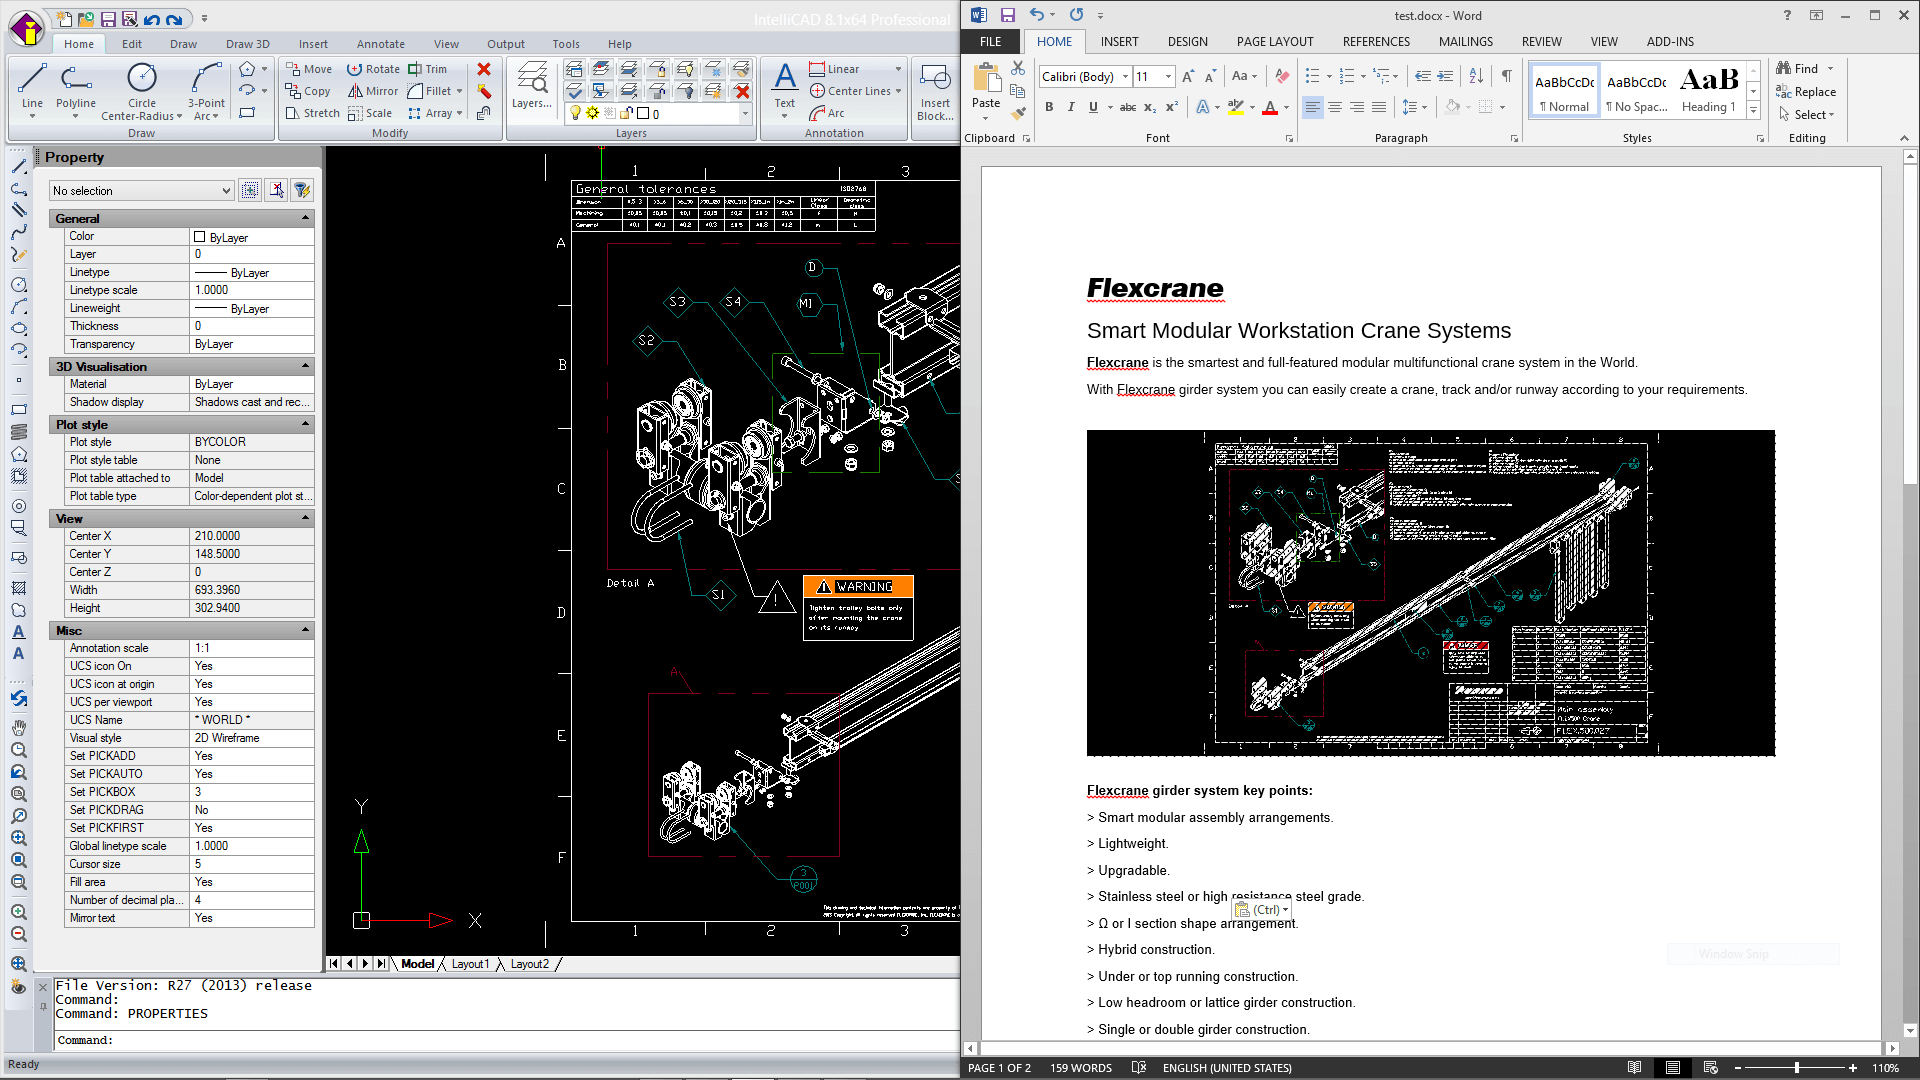Click Format Painter in Word clipboard
1920x1080 pixels.
tap(1018, 112)
